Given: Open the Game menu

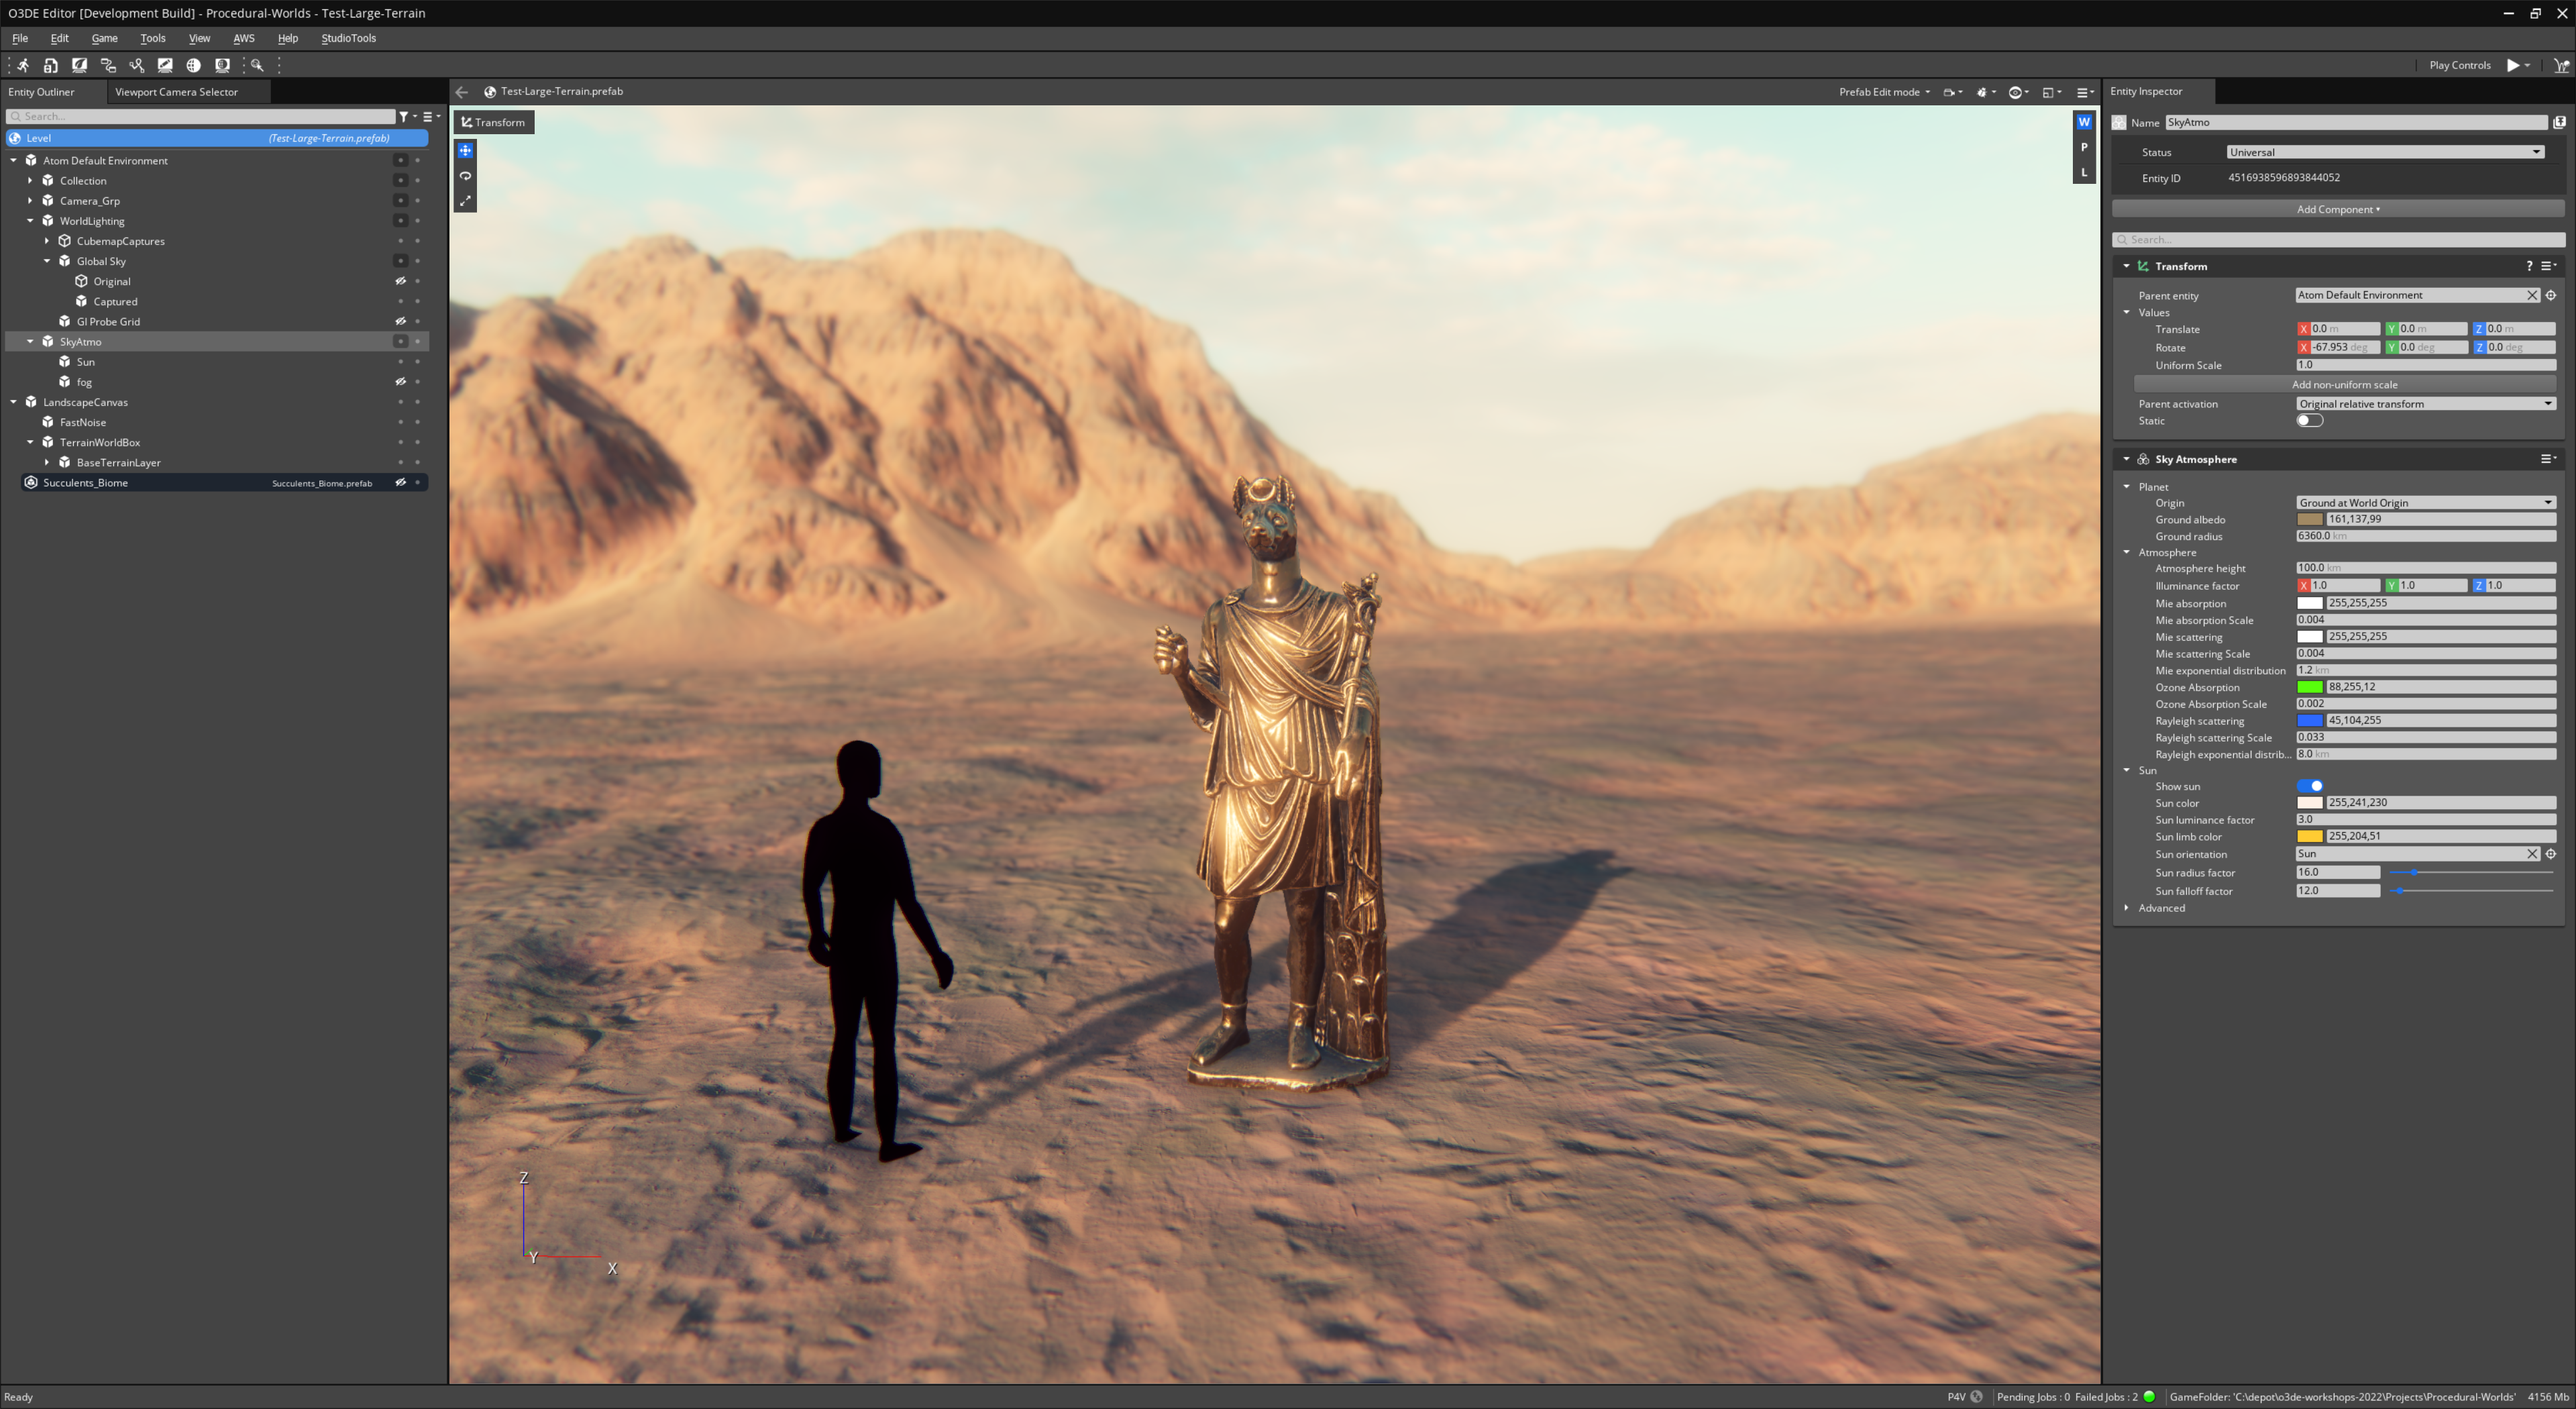Looking at the screenshot, I should point(104,38).
